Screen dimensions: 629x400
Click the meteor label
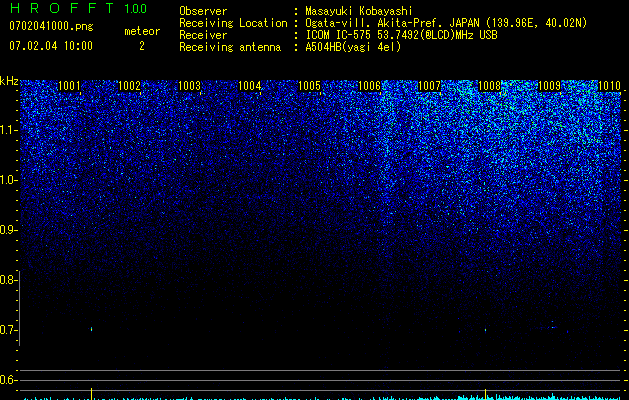[142, 31]
